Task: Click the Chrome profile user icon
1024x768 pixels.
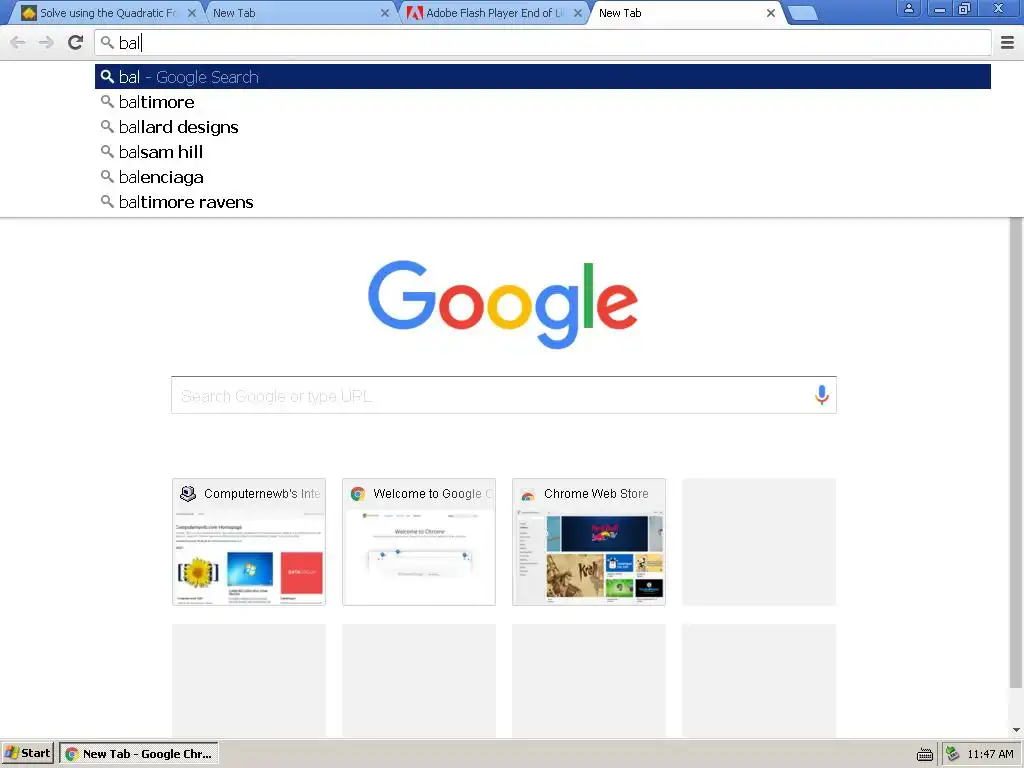Action: [x=908, y=8]
